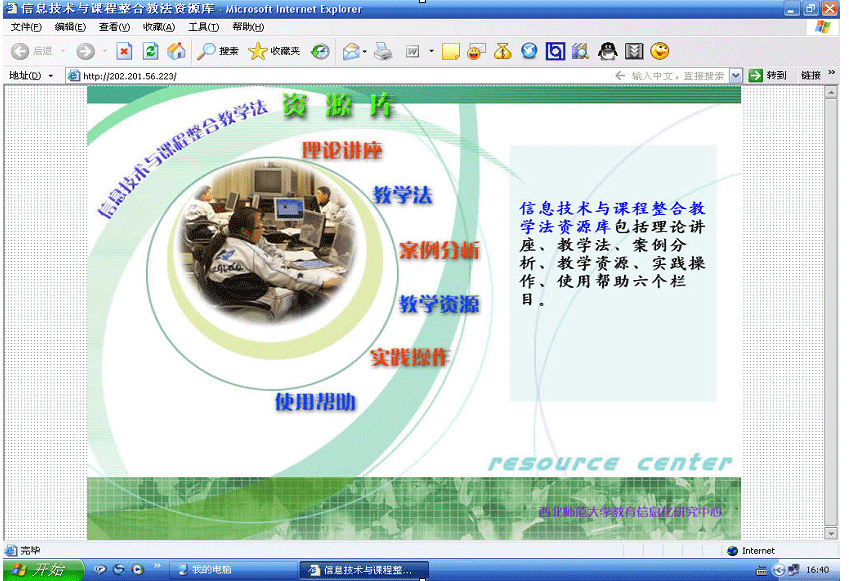Click the gold money bag toolbar icon

point(502,51)
